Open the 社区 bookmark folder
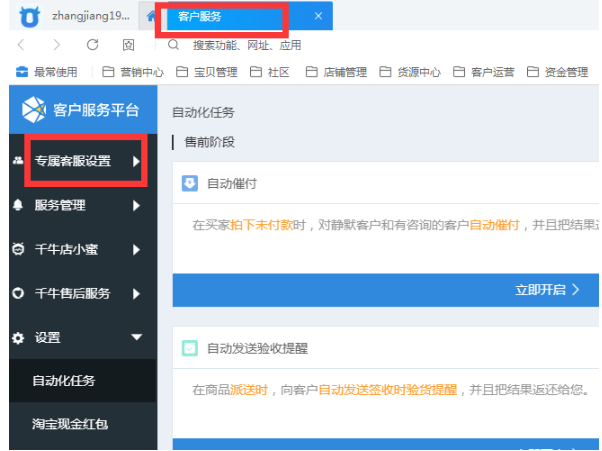The image size is (602, 451). coord(270,72)
